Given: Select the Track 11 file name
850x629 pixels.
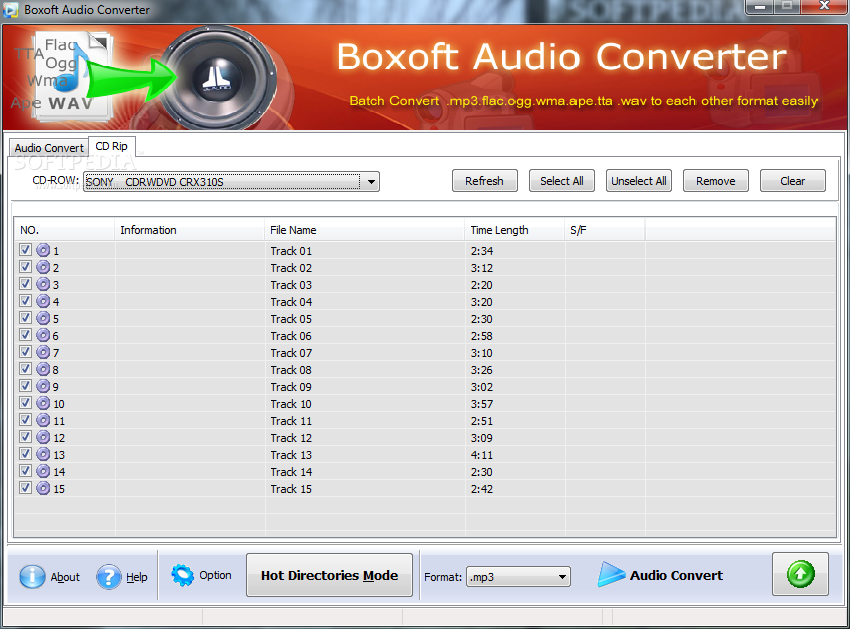Looking at the screenshot, I should click(x=291, y=421).
